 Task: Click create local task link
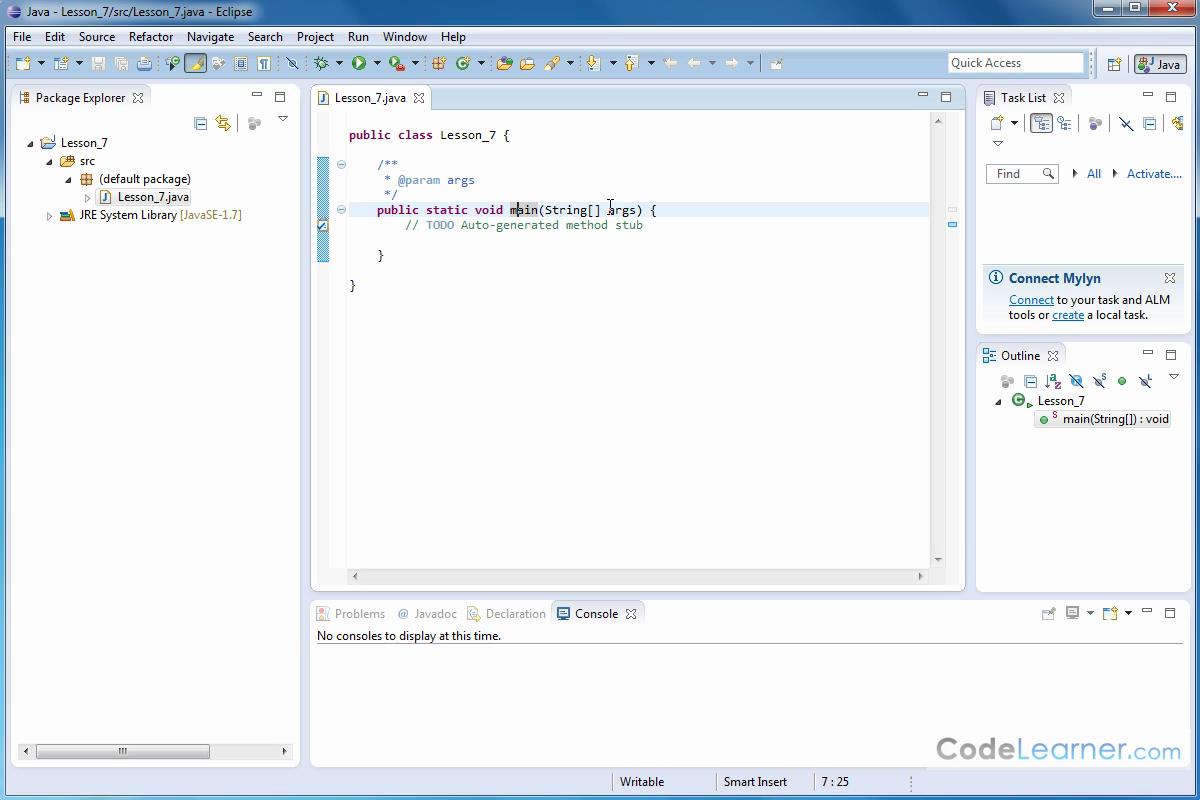(1068, 315)
